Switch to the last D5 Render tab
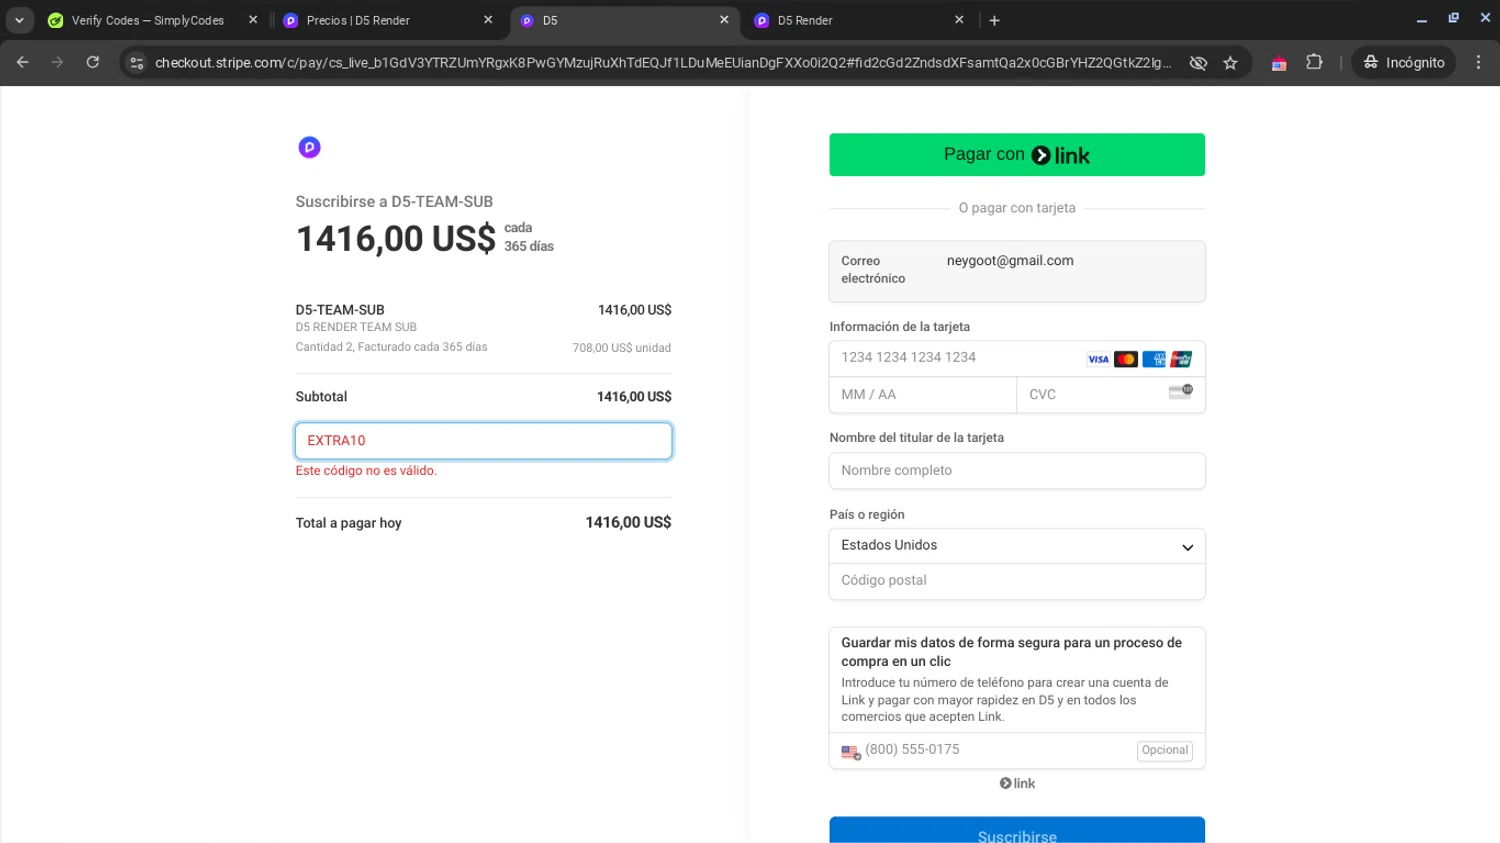Image resolution: width=1500 pixels, height=843 pixels. (x=850, y=20)
